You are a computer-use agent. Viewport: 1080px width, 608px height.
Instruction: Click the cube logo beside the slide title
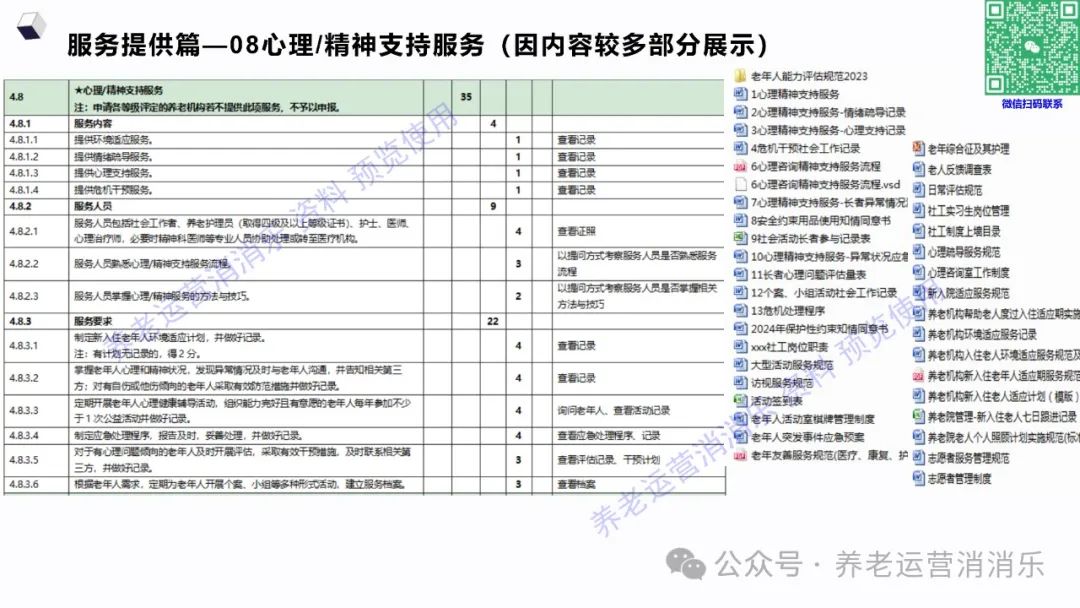pyautogui.click(x=30, y=25)
